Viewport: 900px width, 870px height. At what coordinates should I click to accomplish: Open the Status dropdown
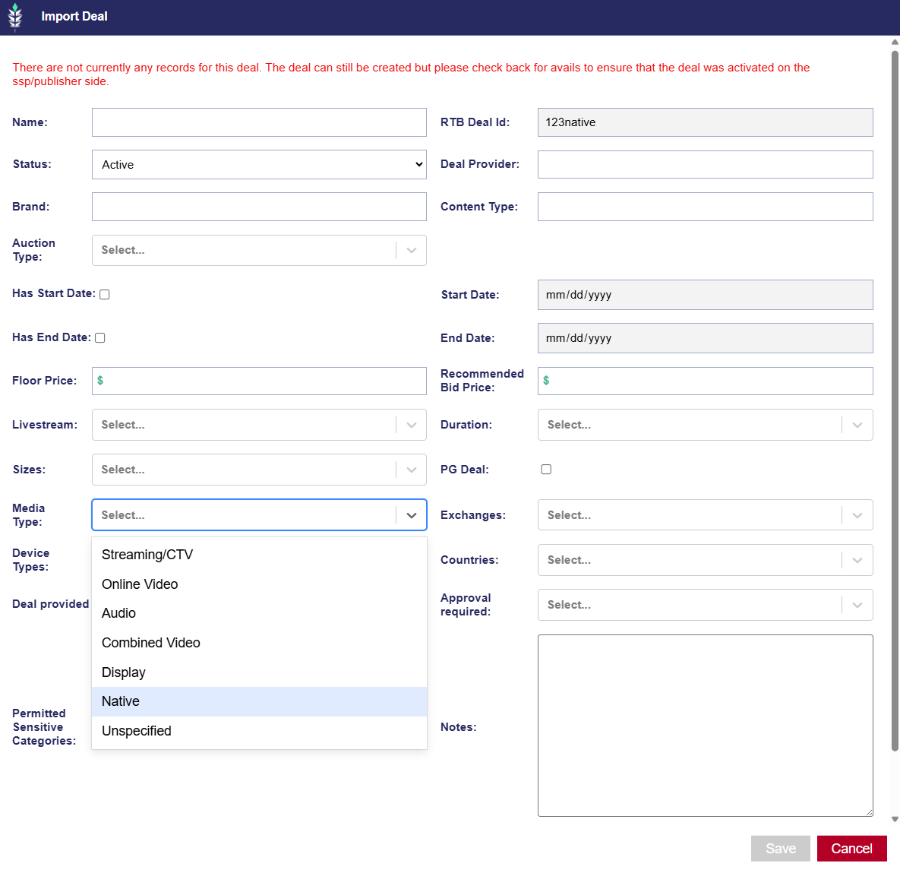coord(259,165)
